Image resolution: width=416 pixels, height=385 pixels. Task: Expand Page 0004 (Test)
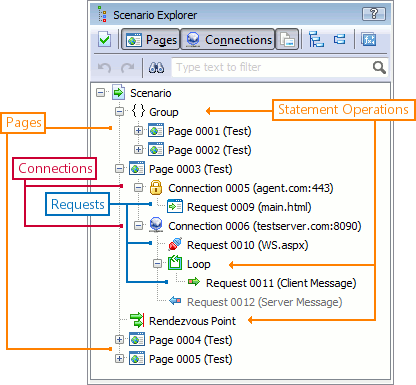[119, 339]
